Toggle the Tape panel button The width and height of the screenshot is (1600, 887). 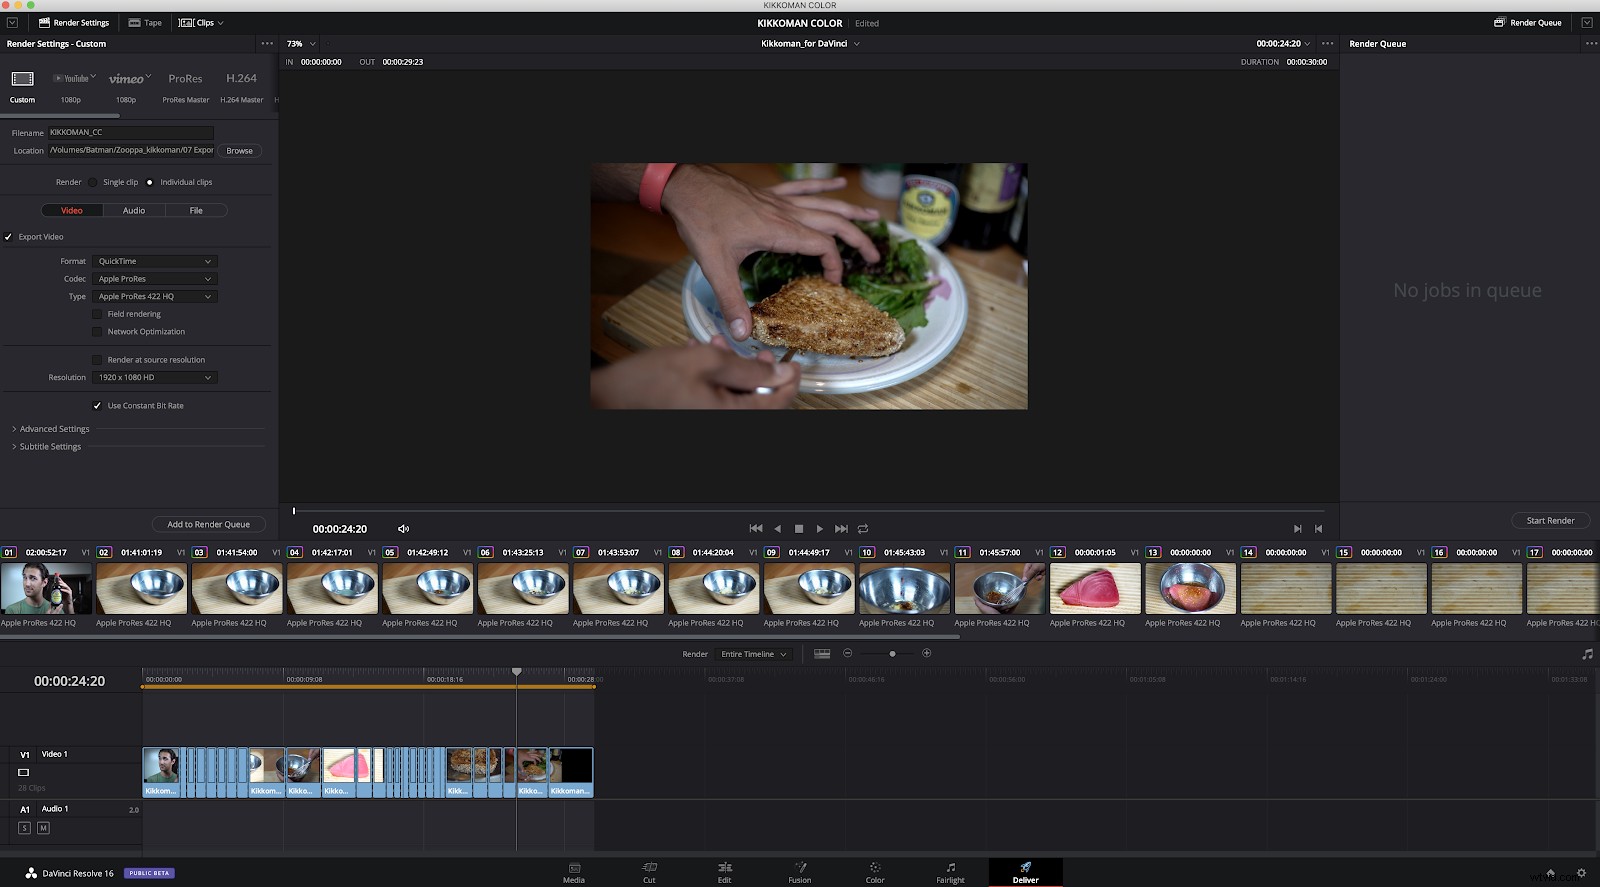pos(145,22)
